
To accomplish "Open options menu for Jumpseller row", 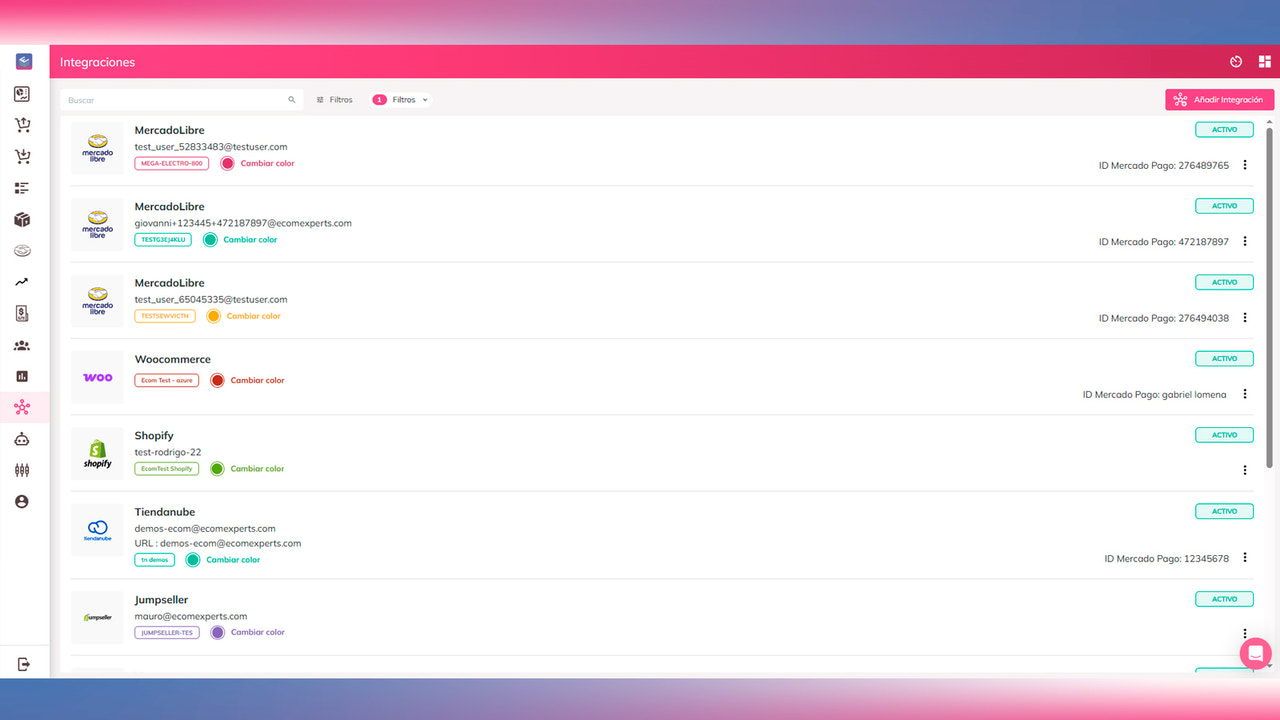I will click(1245, 633).
